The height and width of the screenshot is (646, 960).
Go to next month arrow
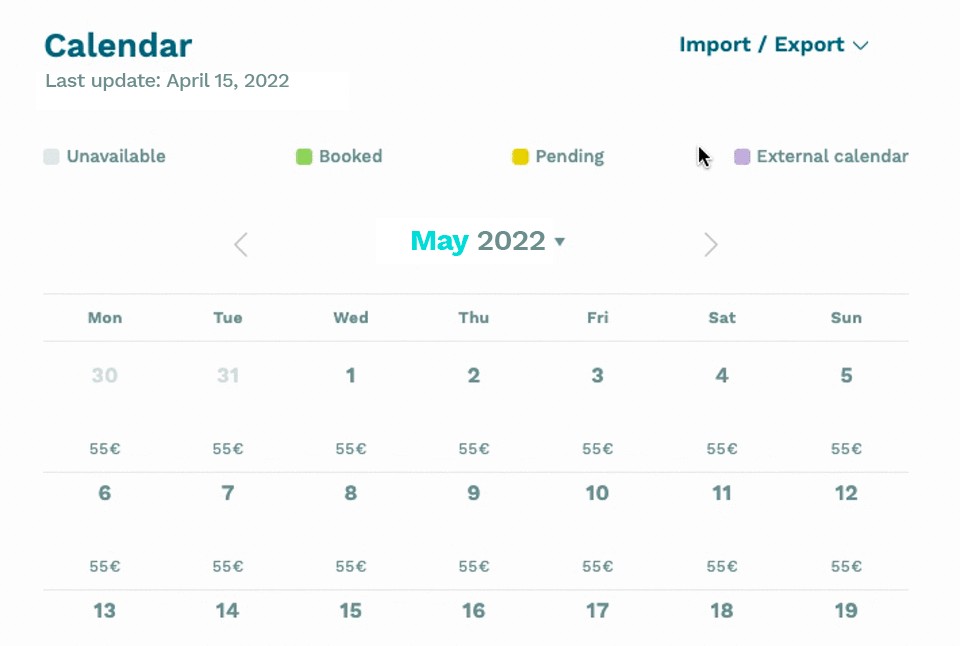[710, 244]
